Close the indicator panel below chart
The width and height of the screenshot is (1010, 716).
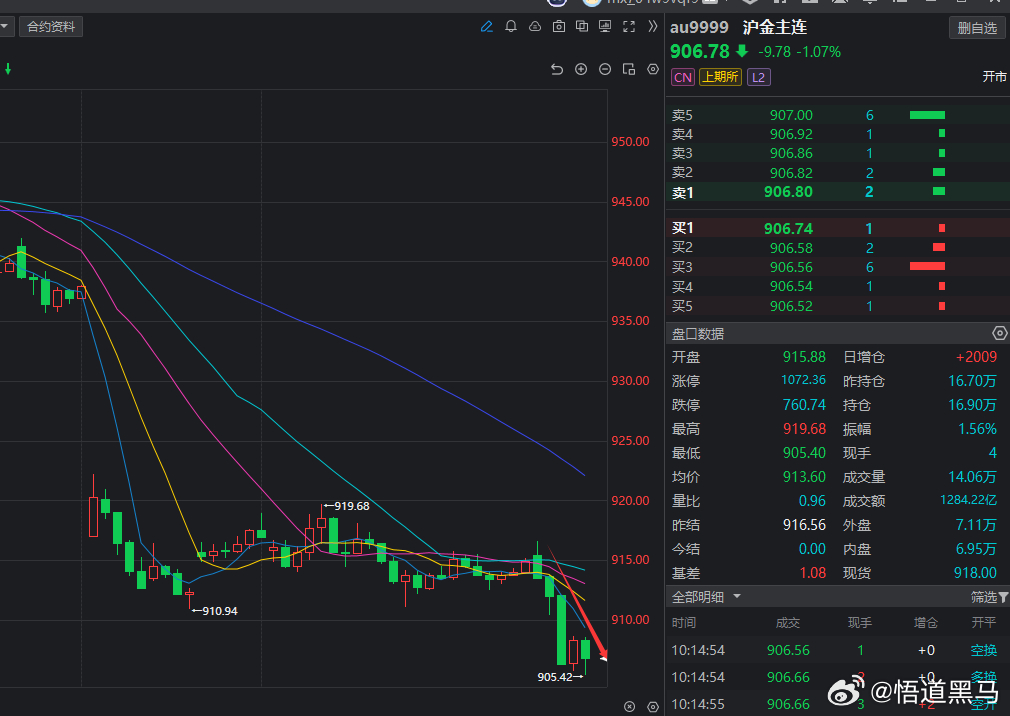pyautogui.click(x=630, y=706)
